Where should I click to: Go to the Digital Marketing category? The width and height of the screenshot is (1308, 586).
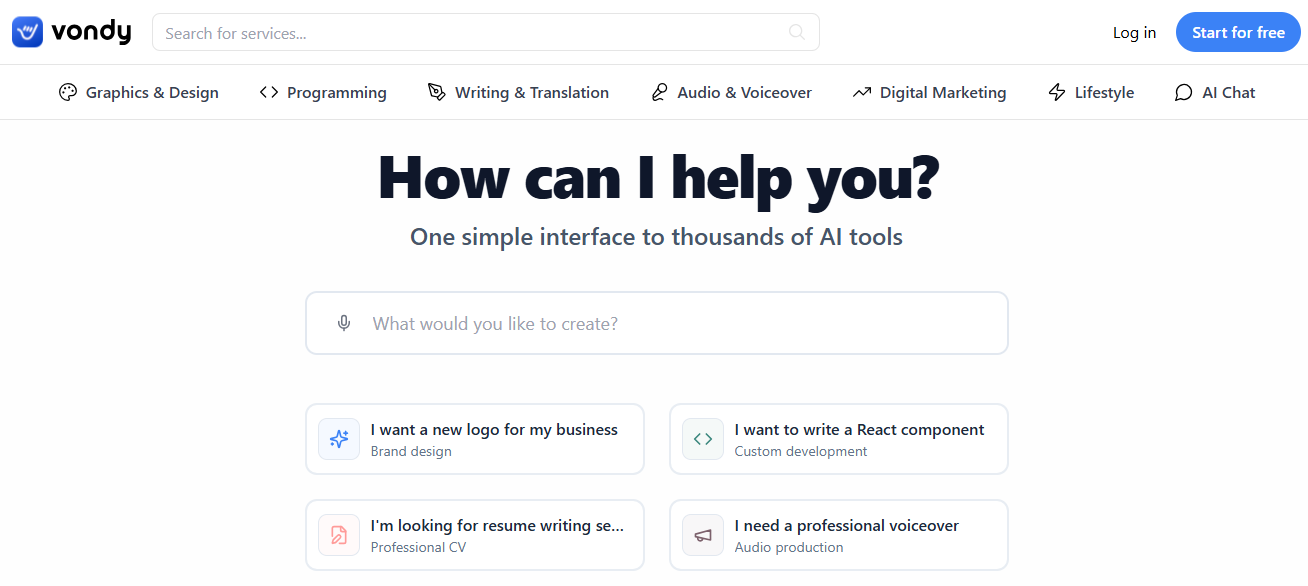(929, 92)
